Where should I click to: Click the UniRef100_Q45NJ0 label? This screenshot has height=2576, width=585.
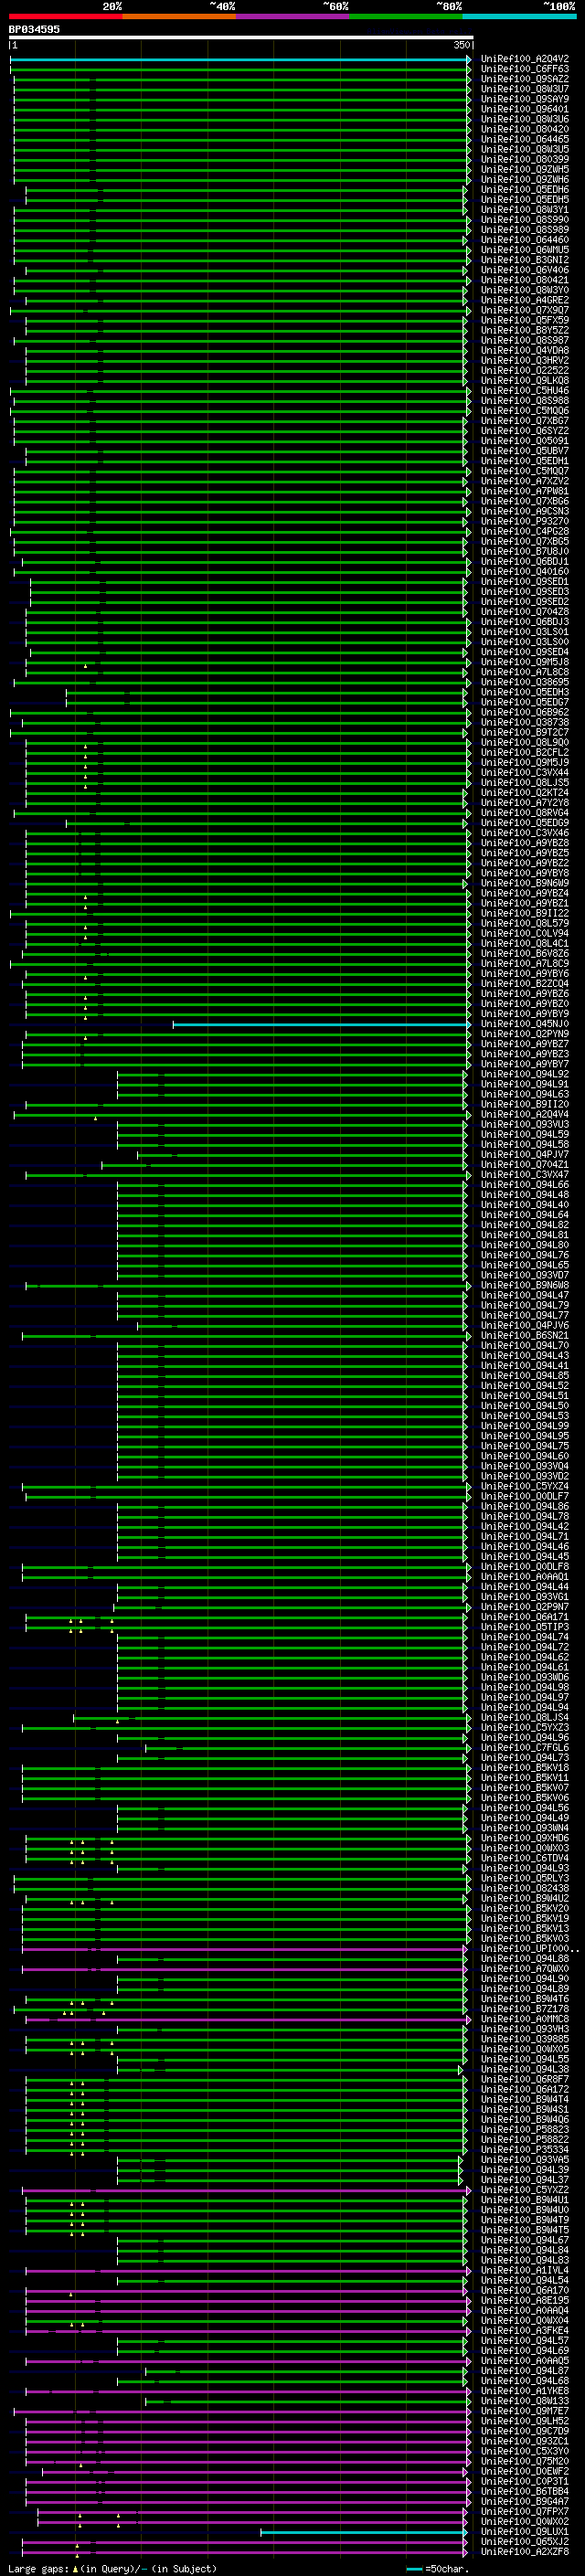[524, 1024]
